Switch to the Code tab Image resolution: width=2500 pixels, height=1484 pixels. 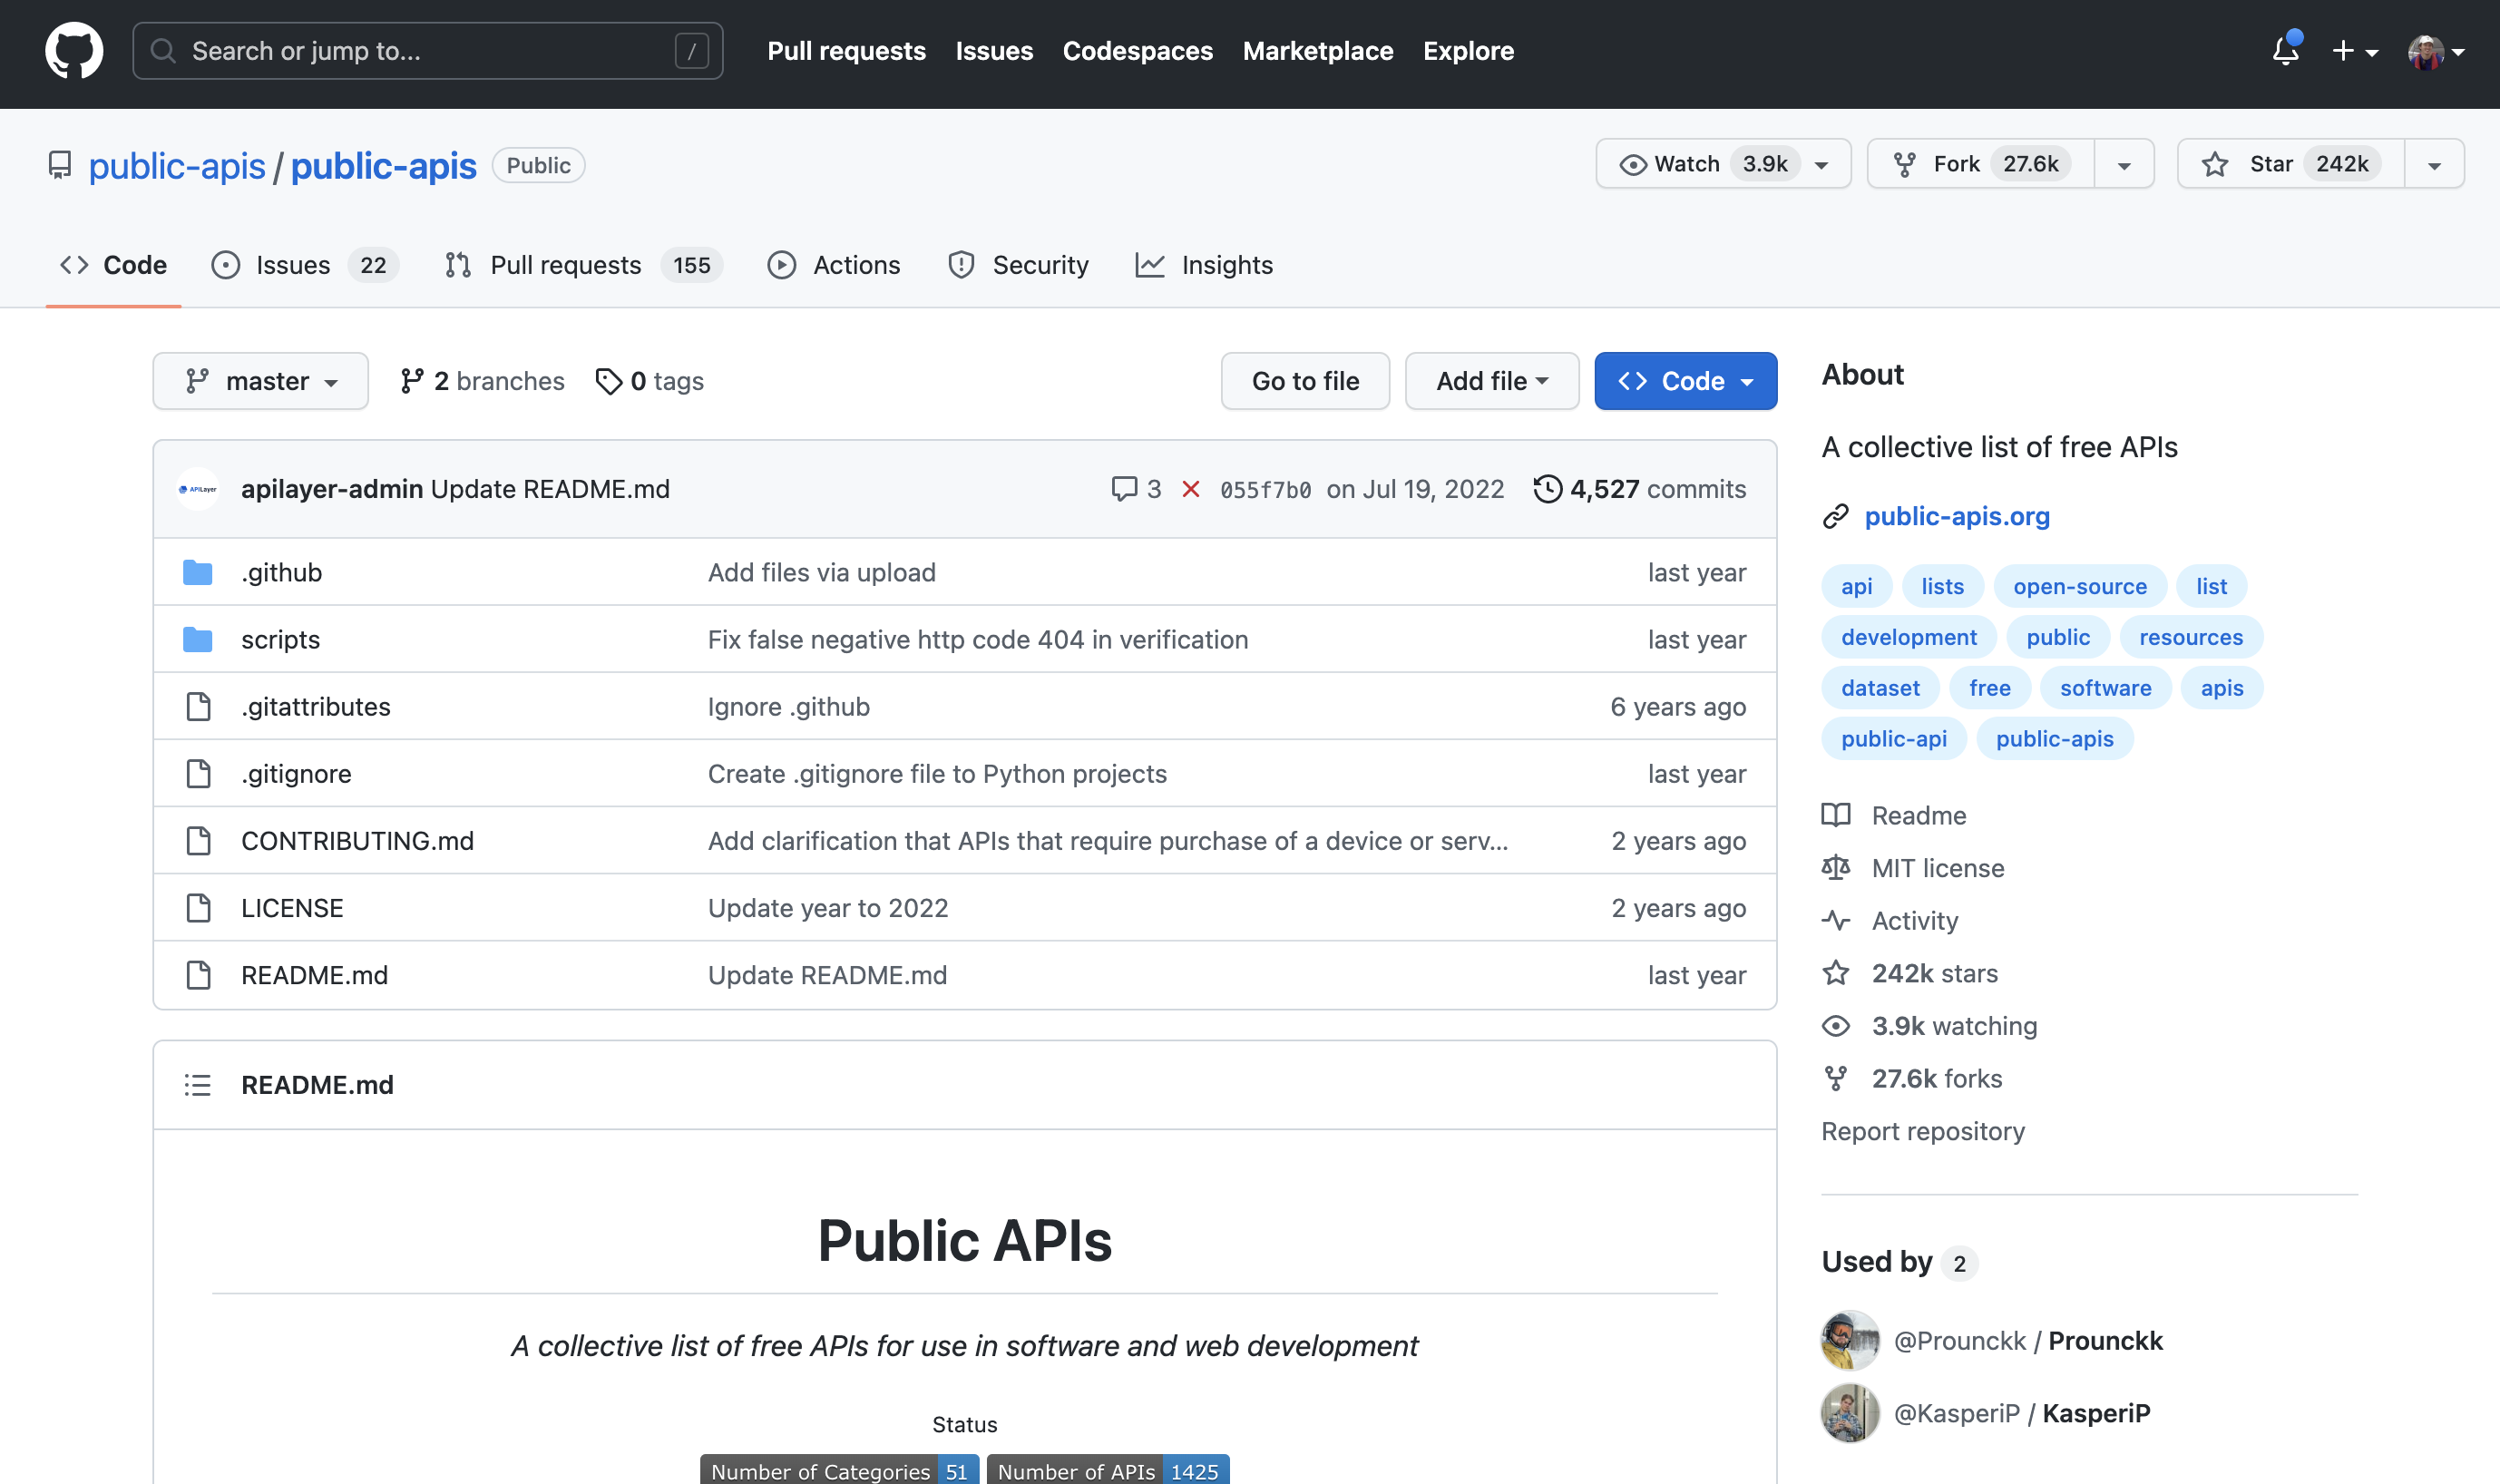tap(113, 265)
